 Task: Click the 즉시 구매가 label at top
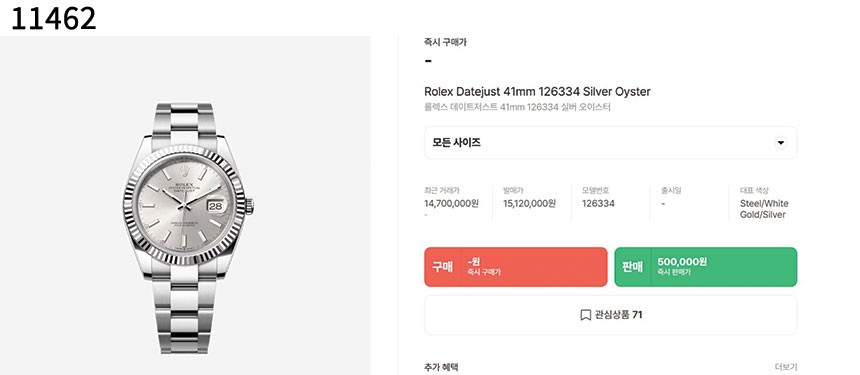pos(445,42)
